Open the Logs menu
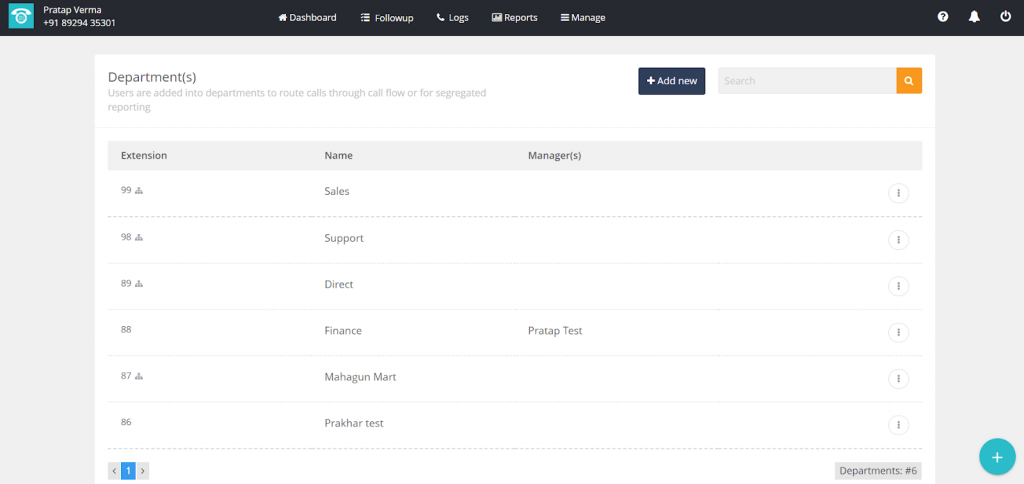 [453, 18]
